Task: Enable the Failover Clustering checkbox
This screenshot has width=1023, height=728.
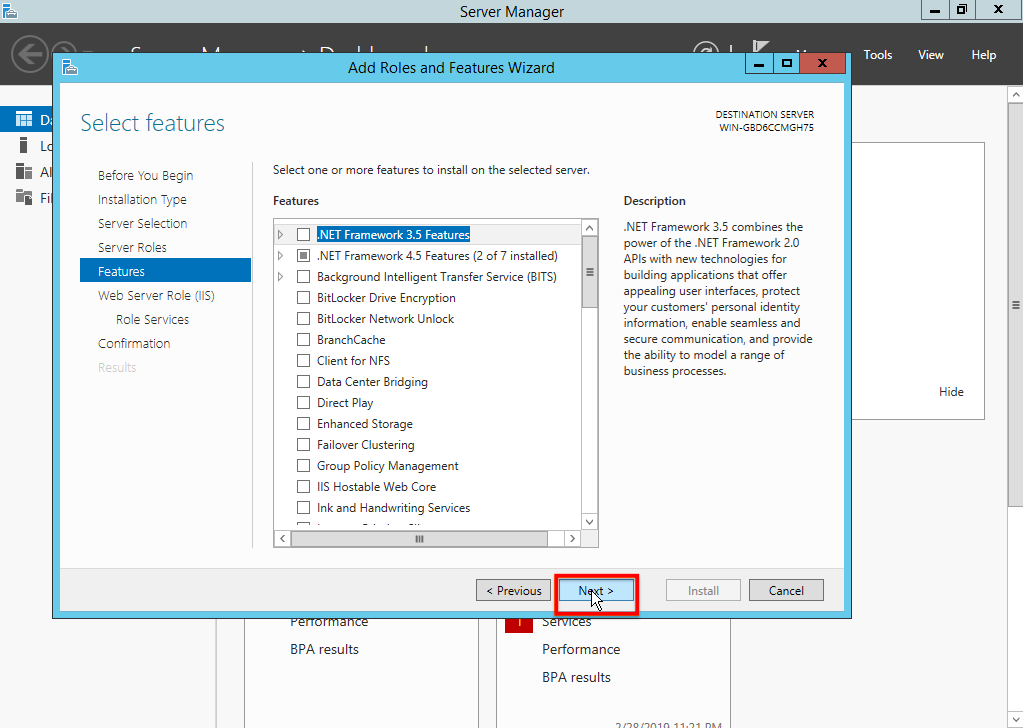Action: click(x=303, y=444)
